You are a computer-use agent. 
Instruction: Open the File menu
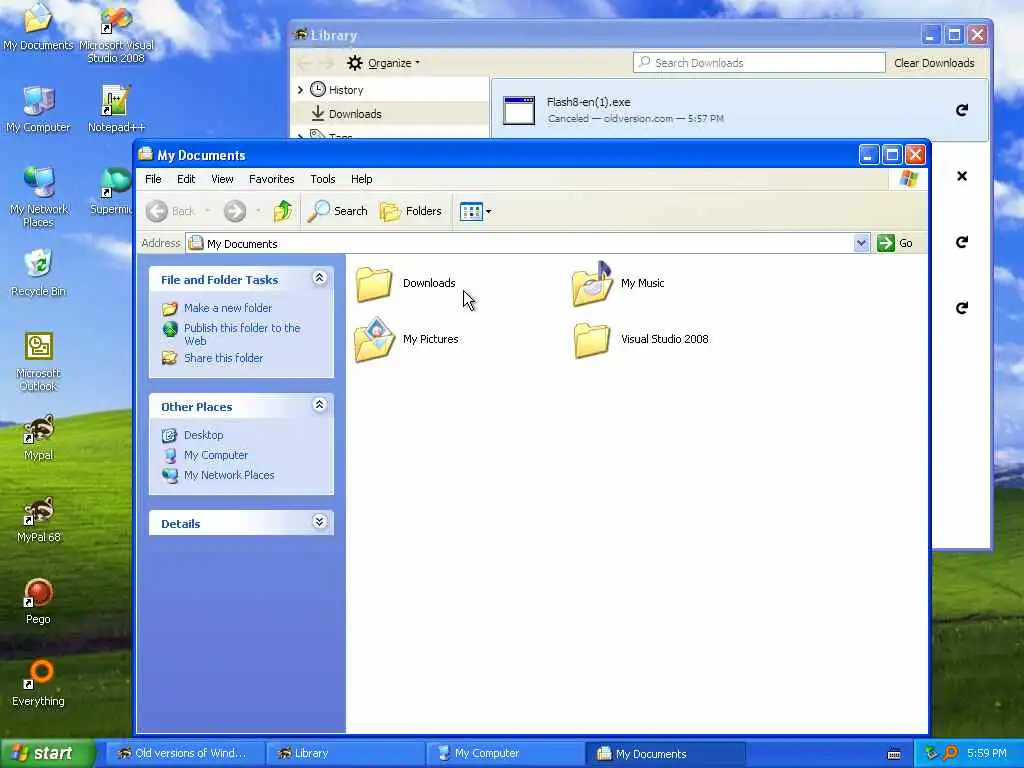[x=153, y=179]
